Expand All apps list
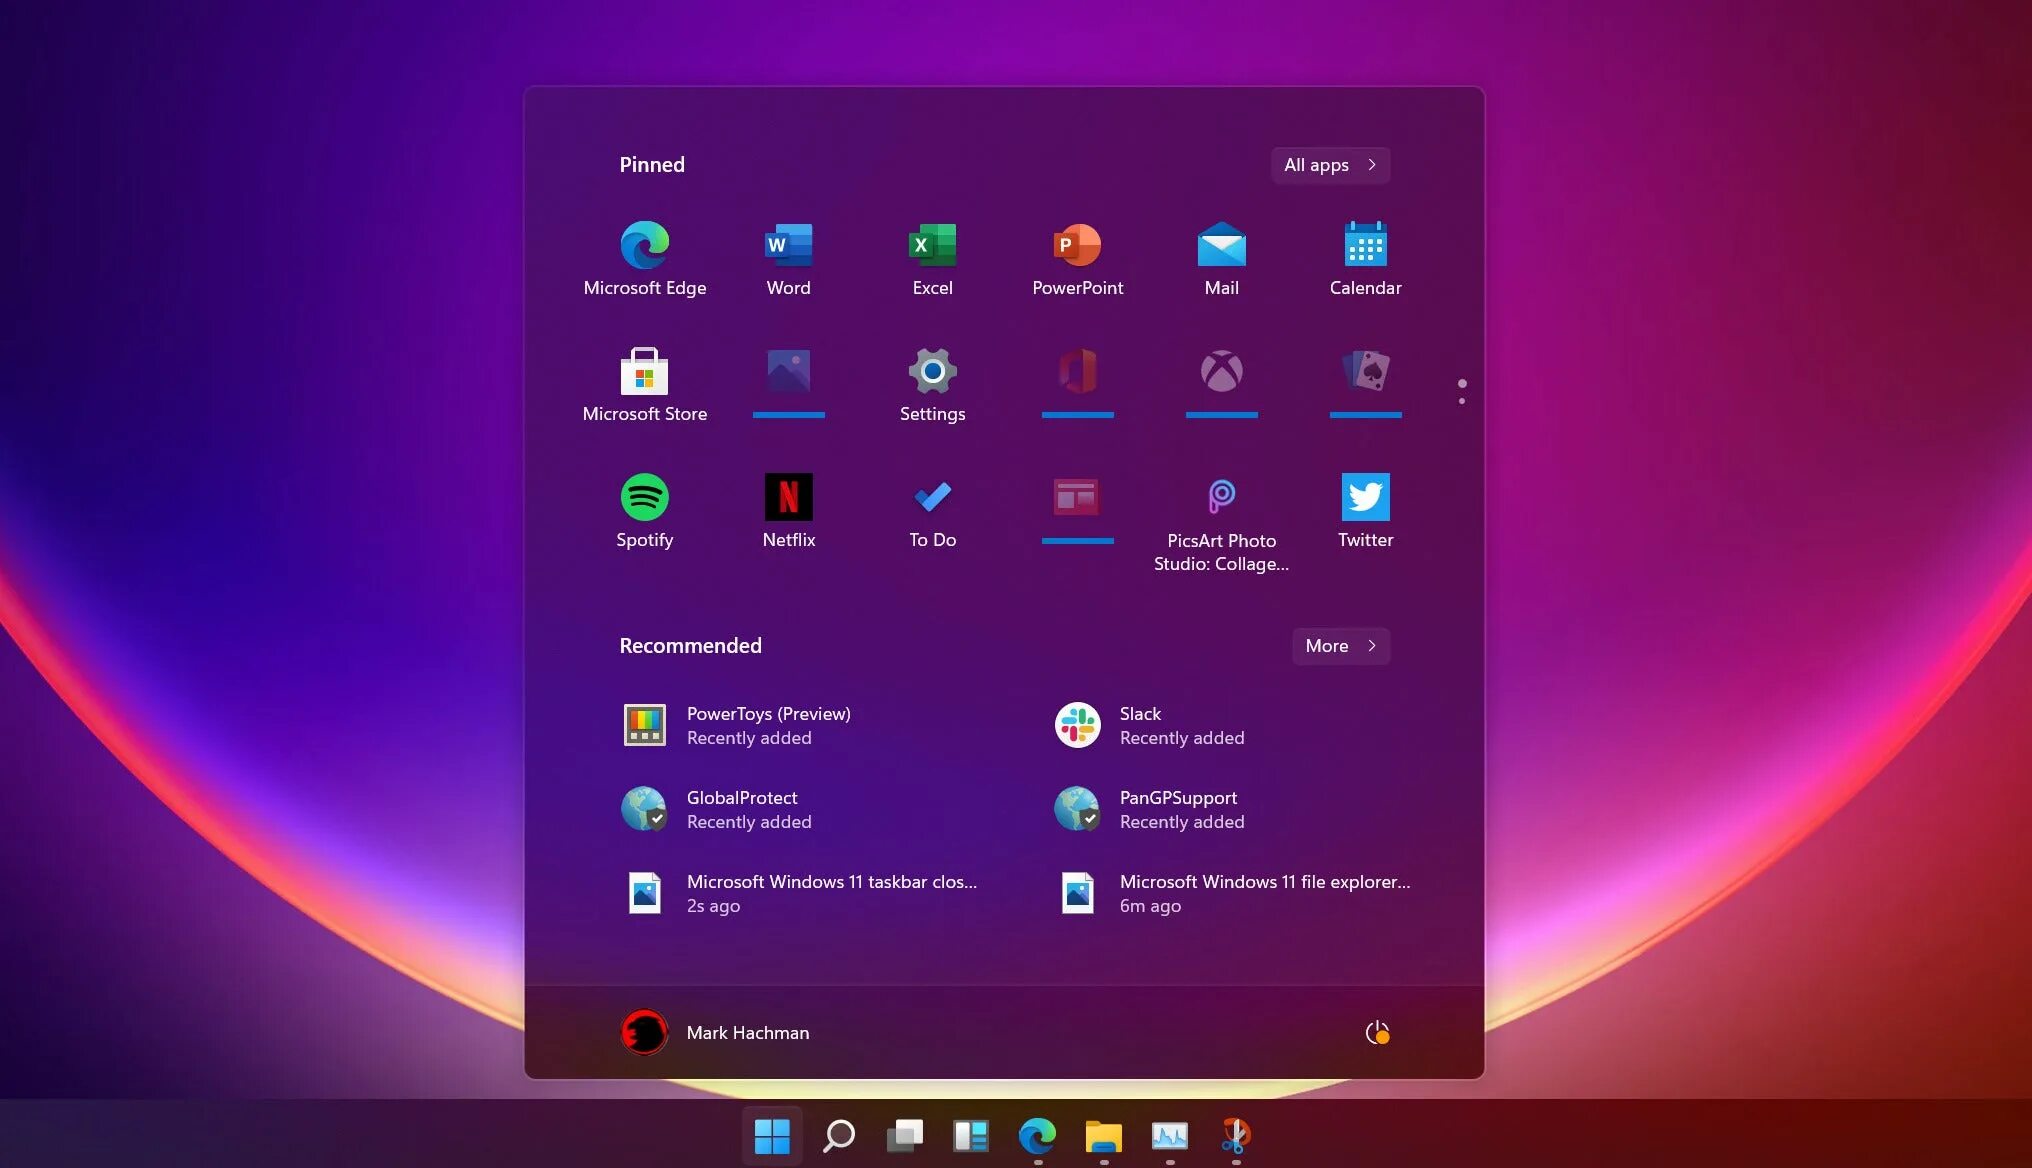2032x1168 pixels. tap(1327, 163)
